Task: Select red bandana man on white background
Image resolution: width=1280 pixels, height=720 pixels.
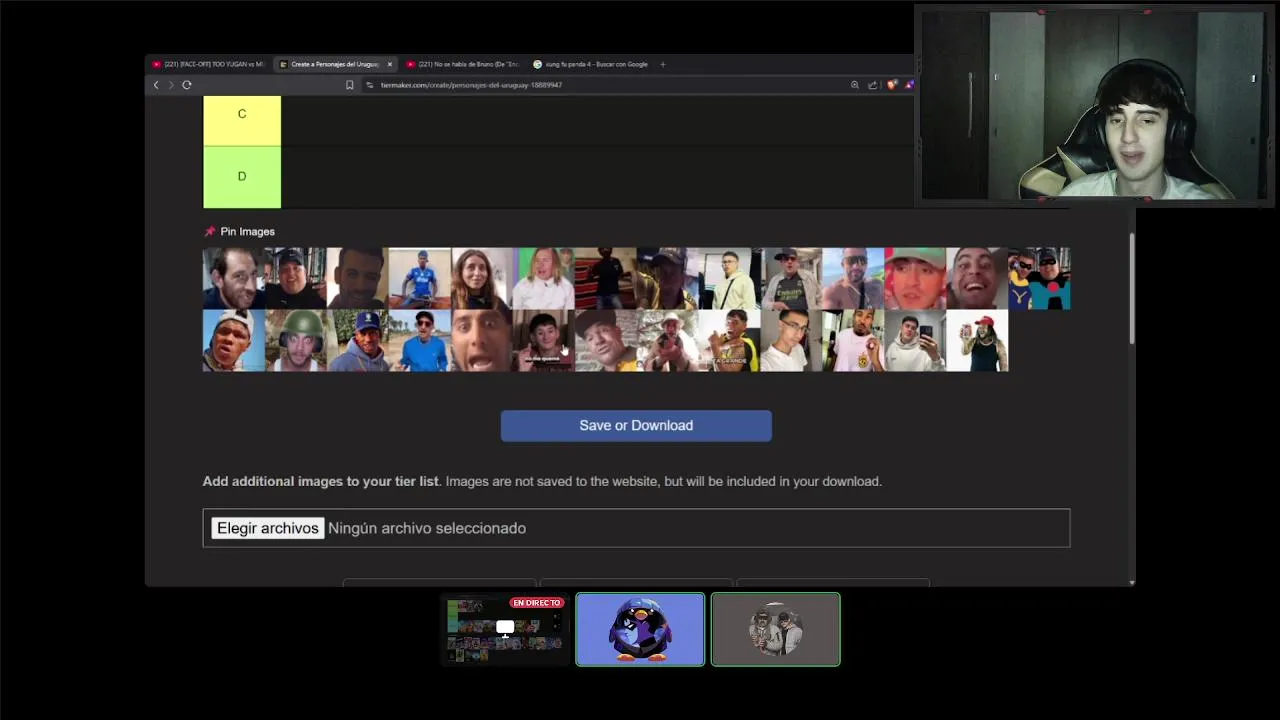Action: (x=978, y=340)
